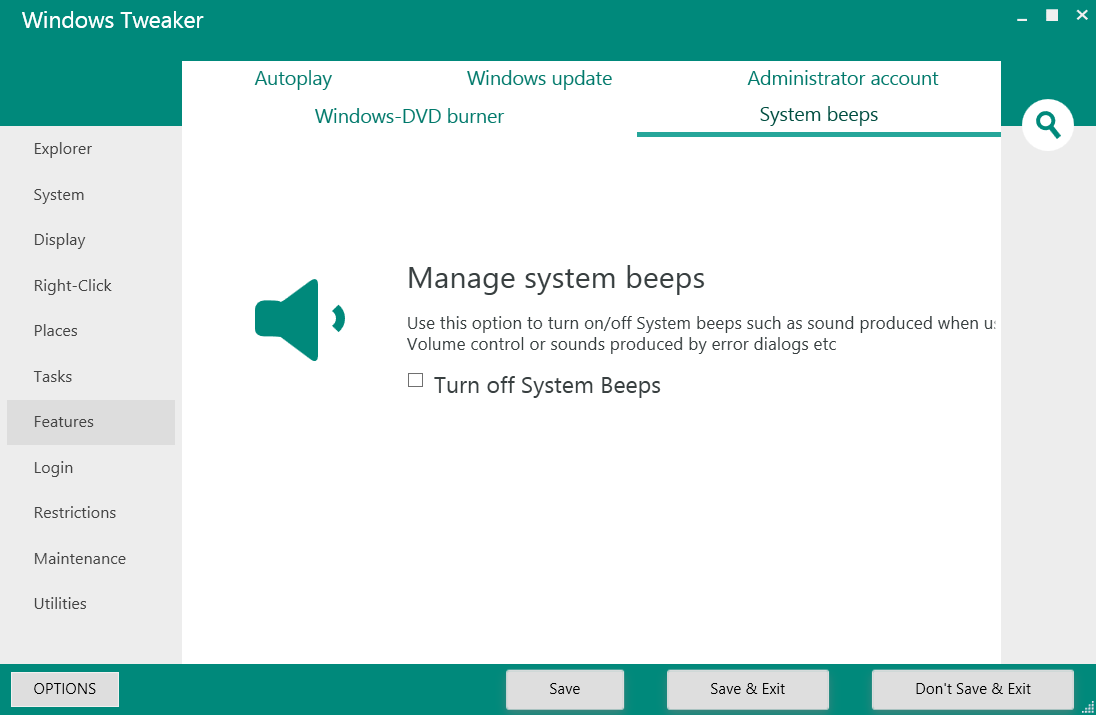Select the Administrator account tab
This screenshot has height=715, width=1096.
point(842,79)
